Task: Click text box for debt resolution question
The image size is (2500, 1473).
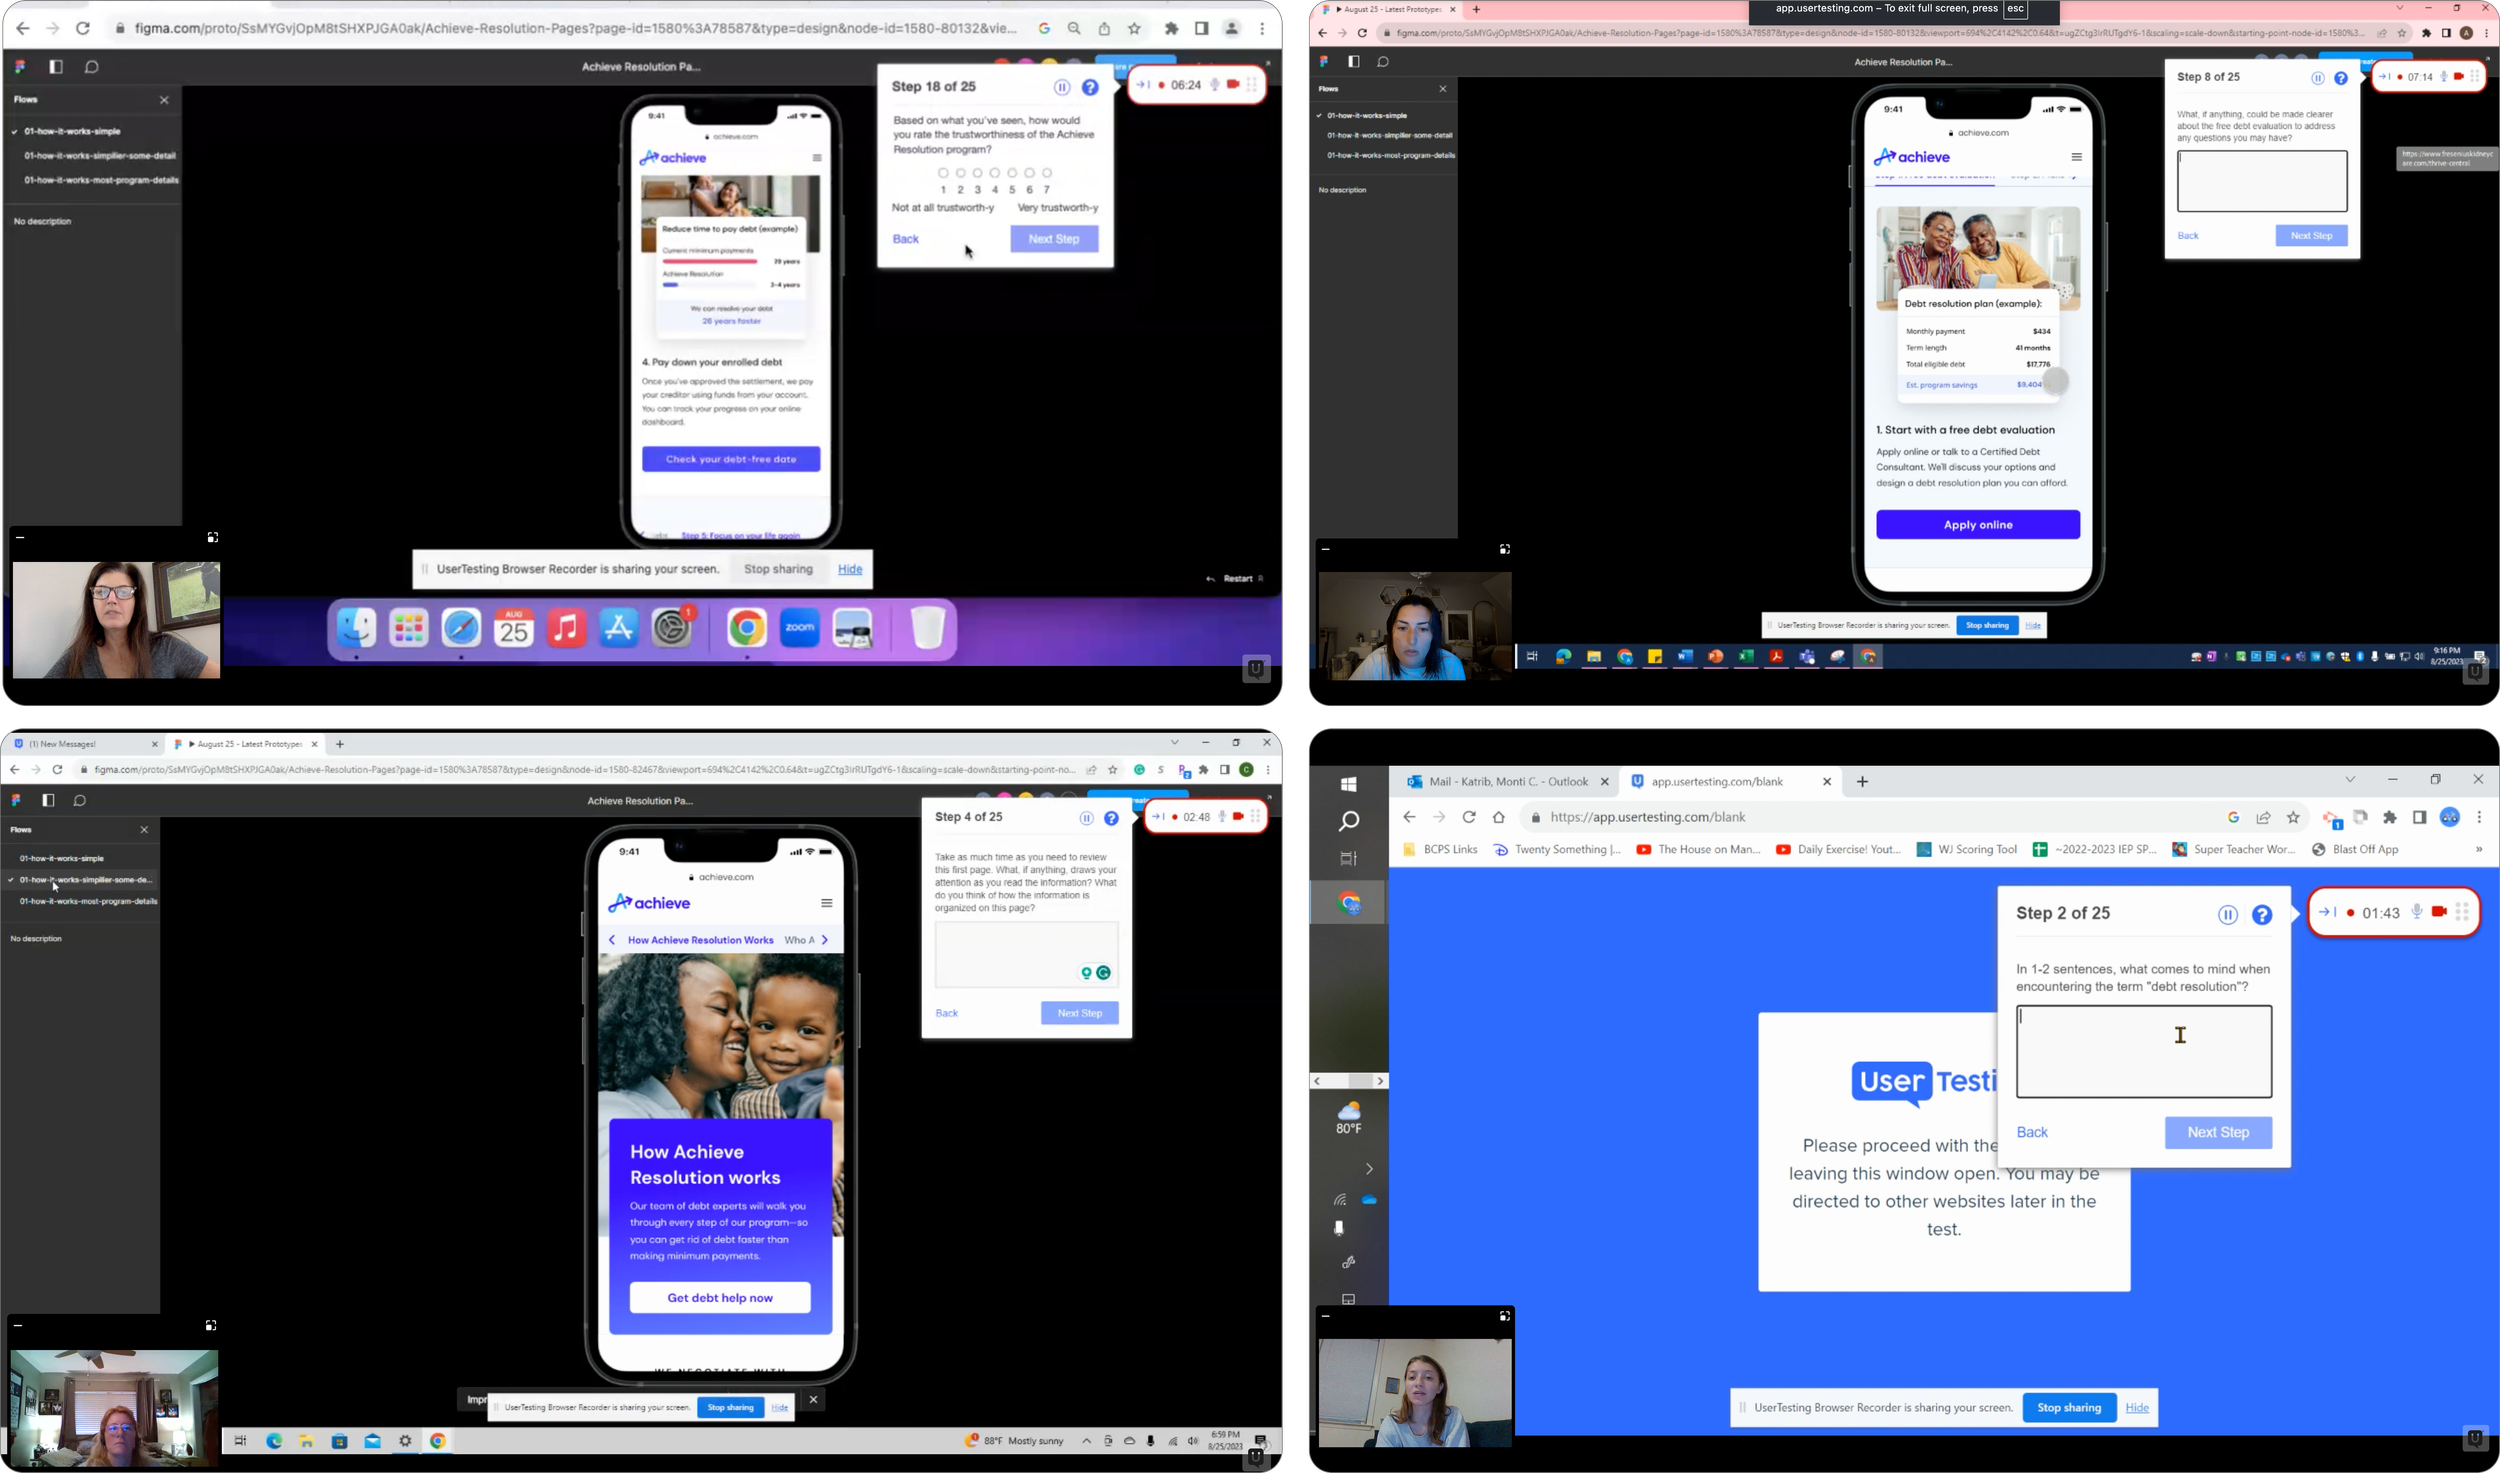Action: 2143,1052
